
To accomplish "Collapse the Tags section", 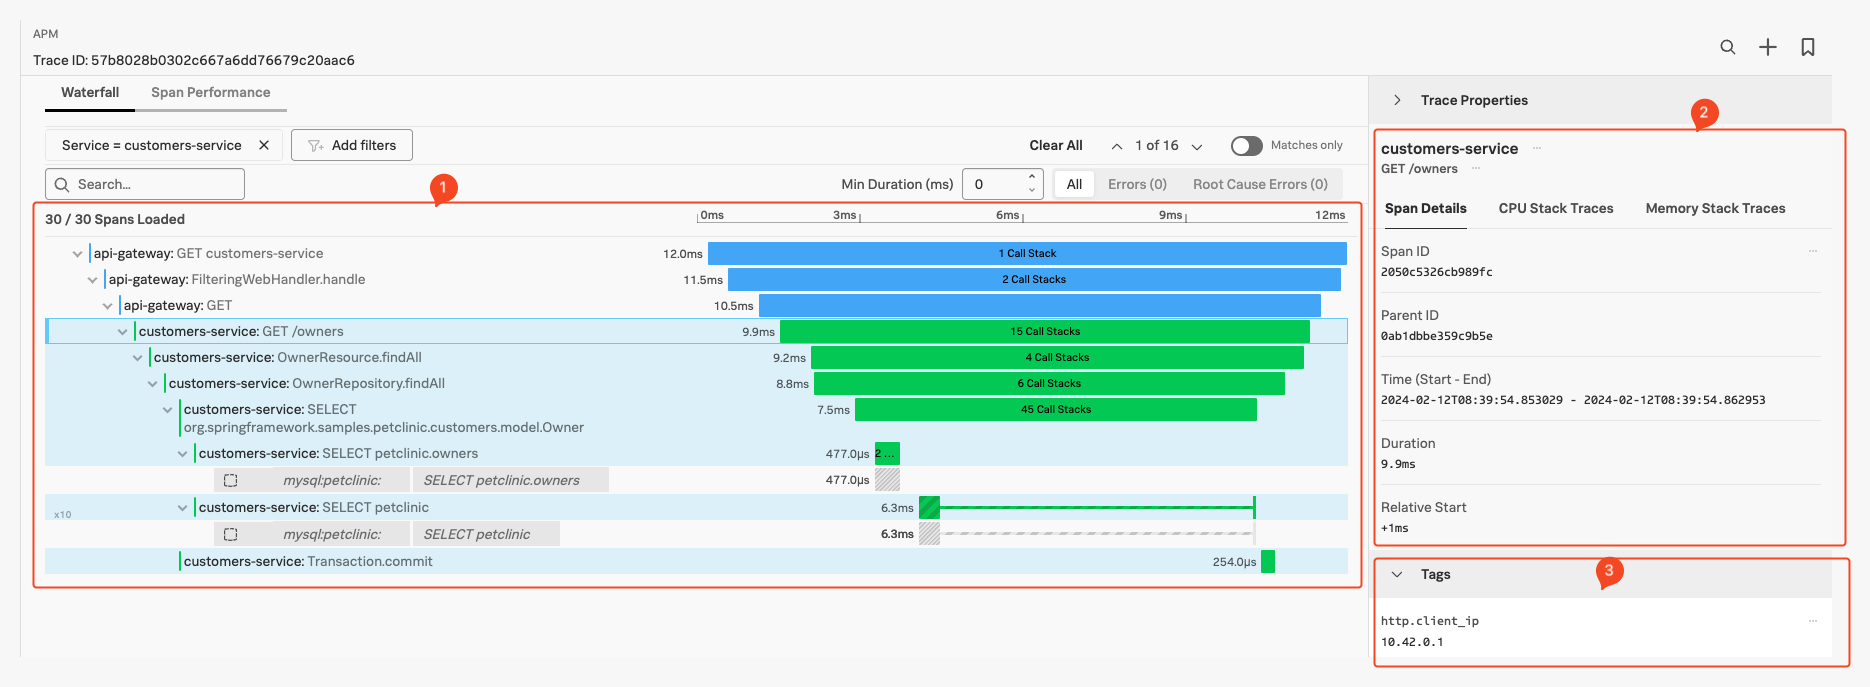I will 1398,574.
